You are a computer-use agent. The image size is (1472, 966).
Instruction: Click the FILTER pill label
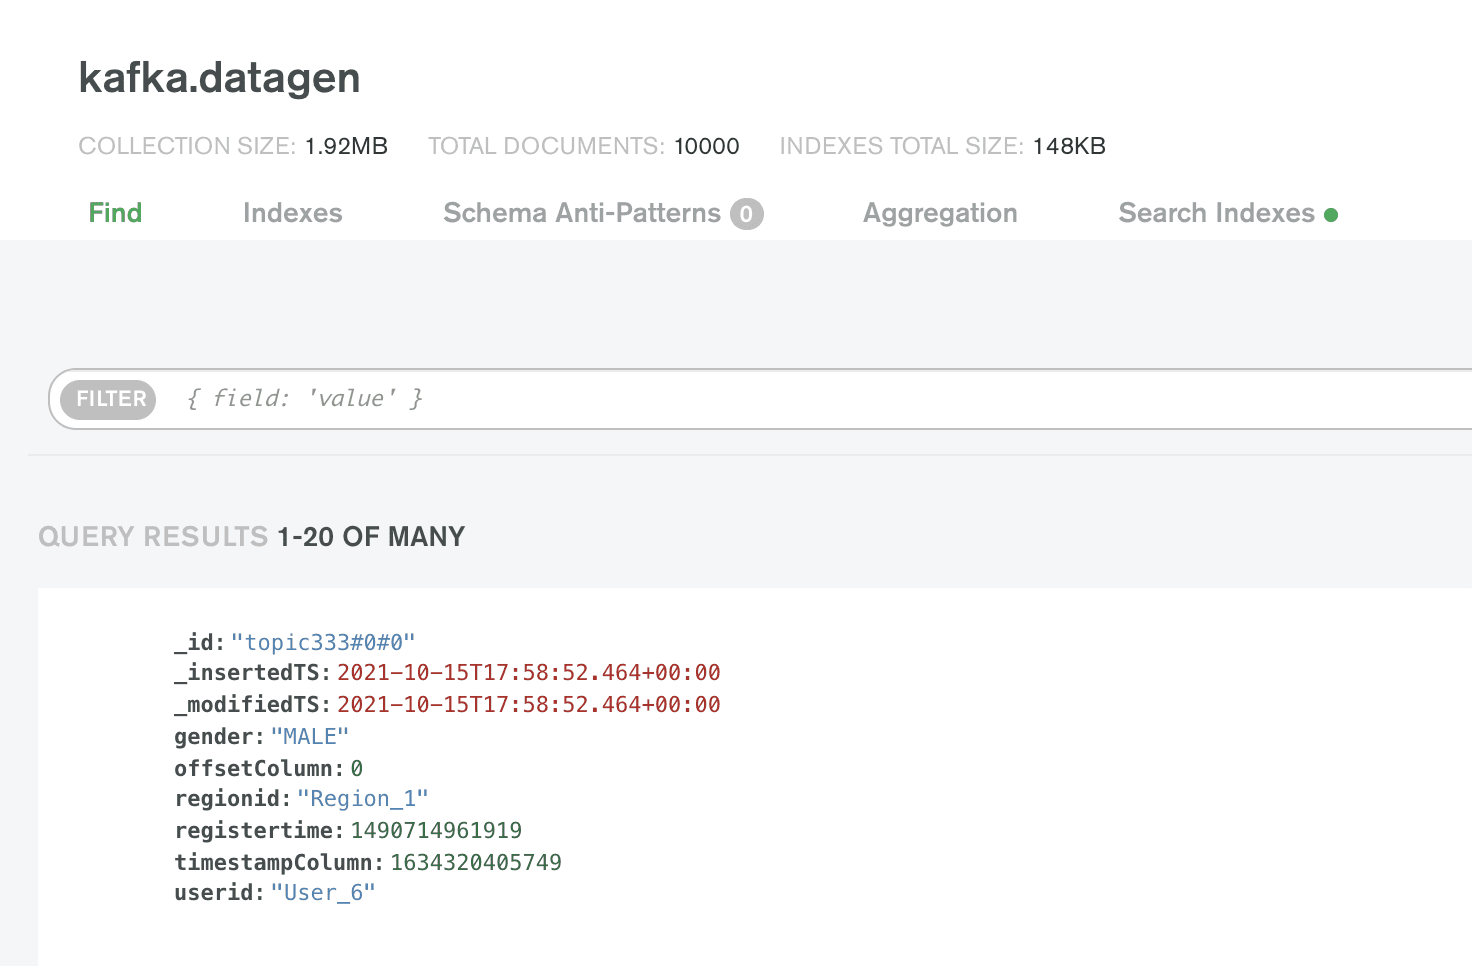[x=108, y=399]
